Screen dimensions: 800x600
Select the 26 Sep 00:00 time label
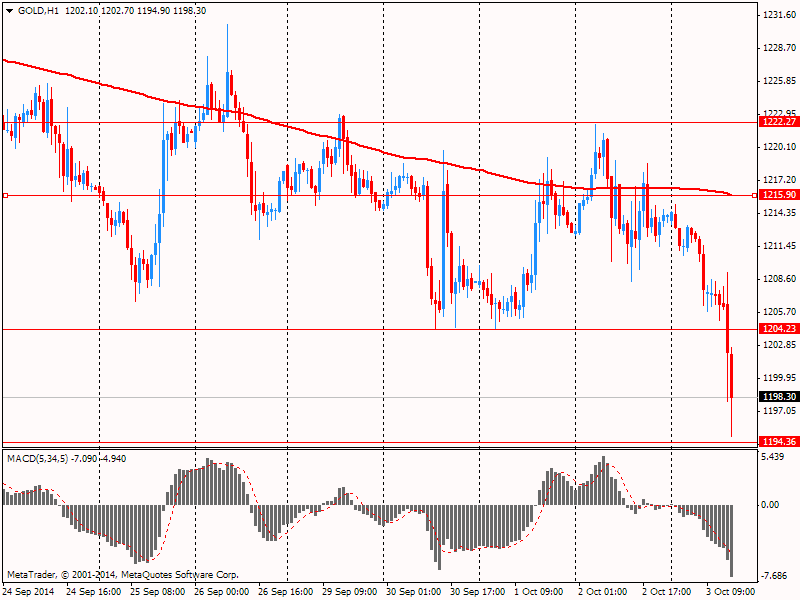tap(221, 592)
